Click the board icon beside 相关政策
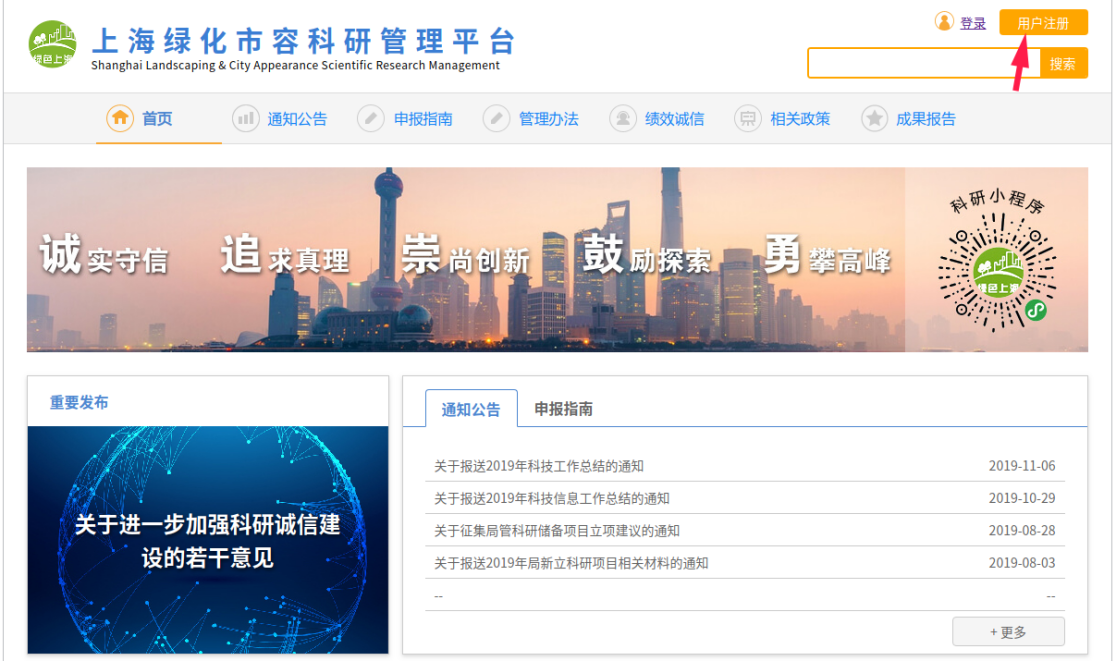The image size is (1116, 661). 747,119
